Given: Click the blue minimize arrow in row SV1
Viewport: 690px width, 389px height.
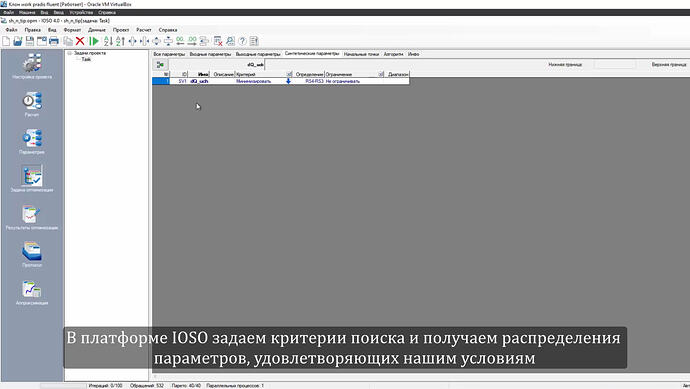Looking at the screenshot, I should tap(289, 81).
